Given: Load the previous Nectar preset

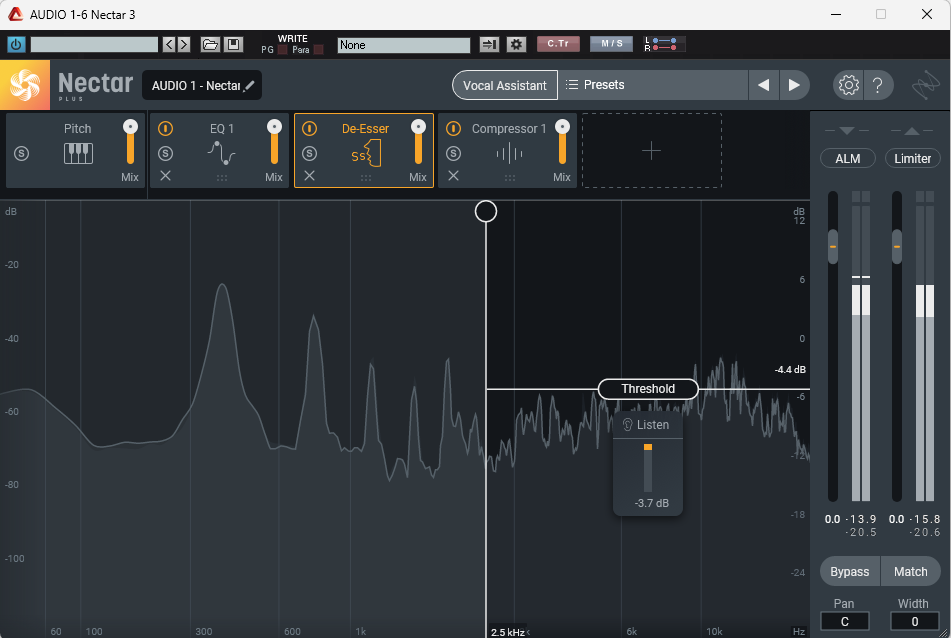Looking at the screenshot, I should tap(764, 86).
